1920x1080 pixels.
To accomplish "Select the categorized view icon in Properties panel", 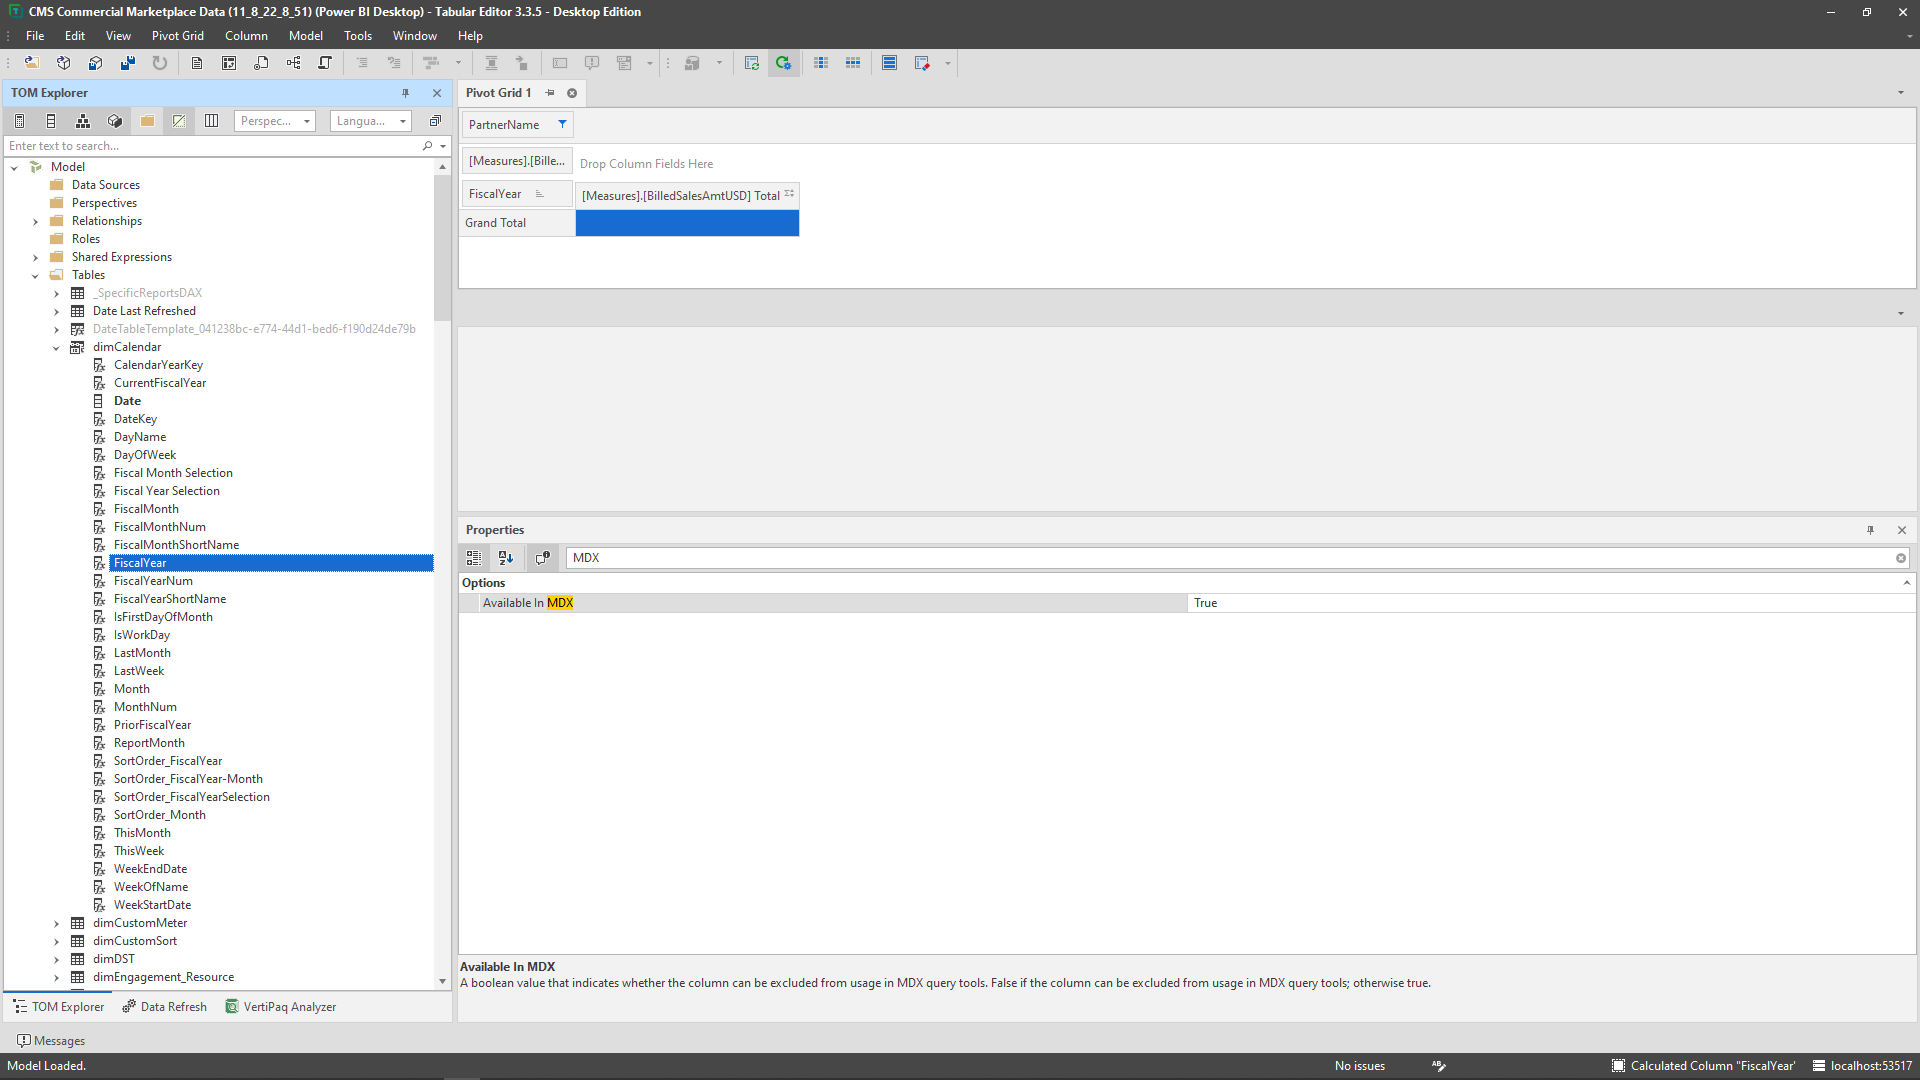I will [474, 558].
